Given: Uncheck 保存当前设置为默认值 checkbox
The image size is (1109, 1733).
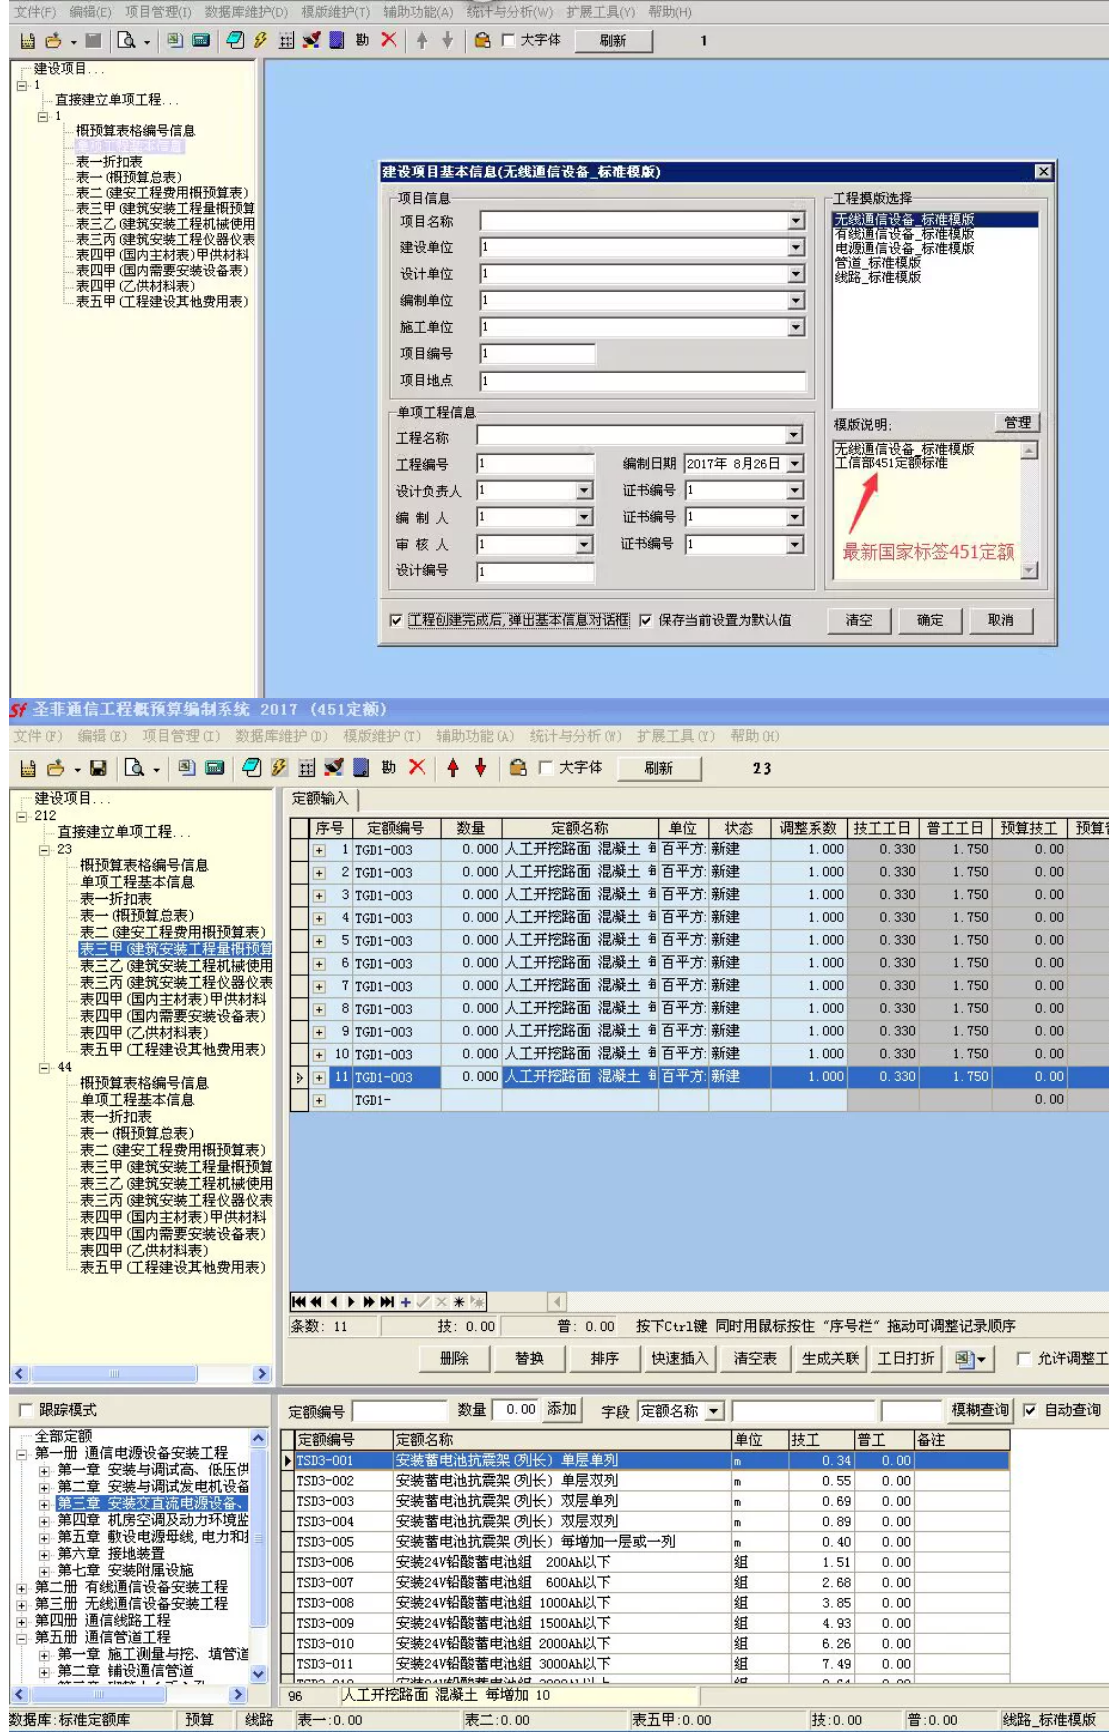Looking at the screenshot, I should pyautogui.click(x=646, y=620).
